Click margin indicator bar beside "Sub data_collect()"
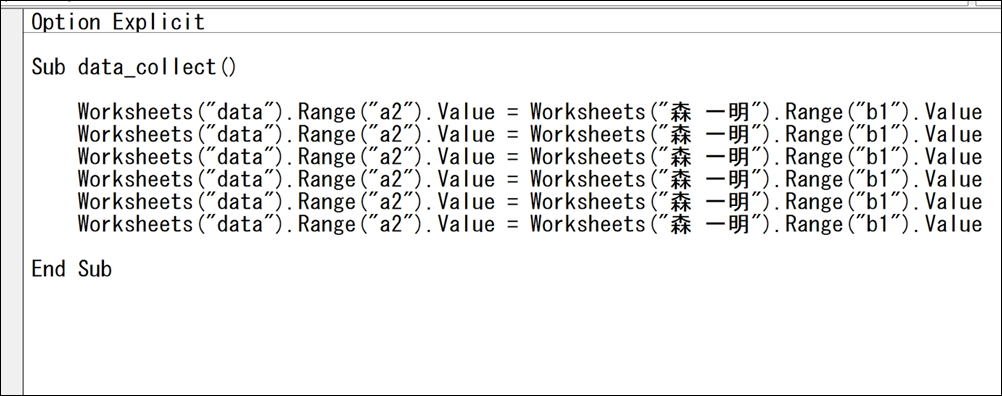Screen dimensions: 1002x396 click(12, 66)
